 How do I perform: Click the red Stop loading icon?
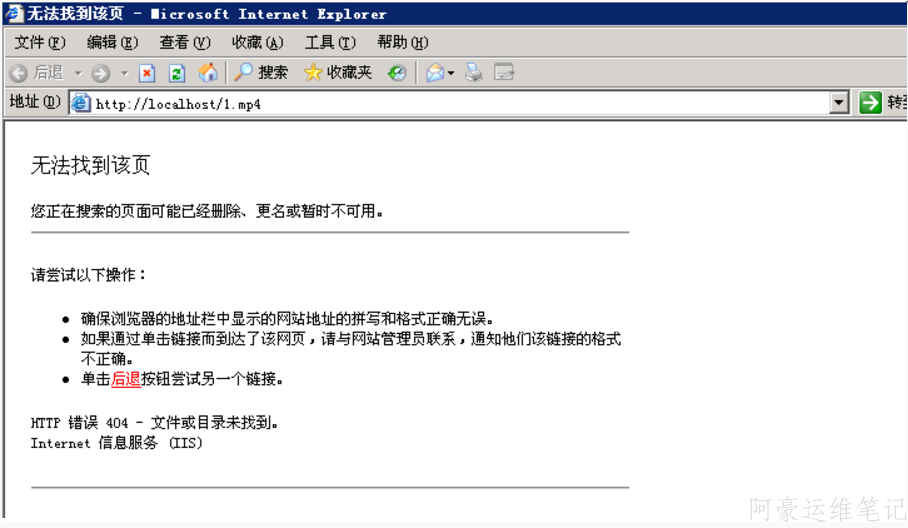pos(147,73)
